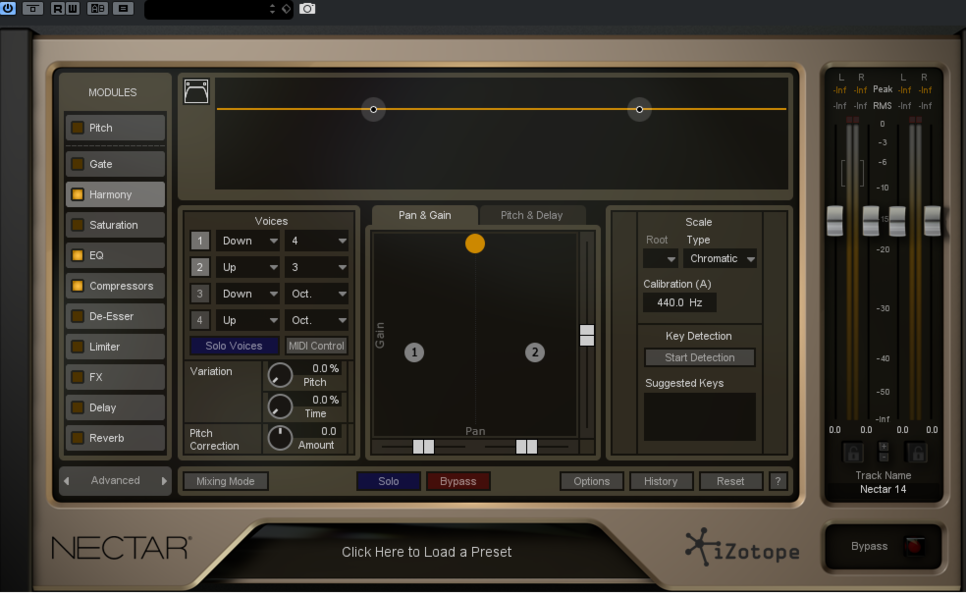Toggle voice 3 enable button
The height and width of the screenshot is (595, 966).
(200, 293)
